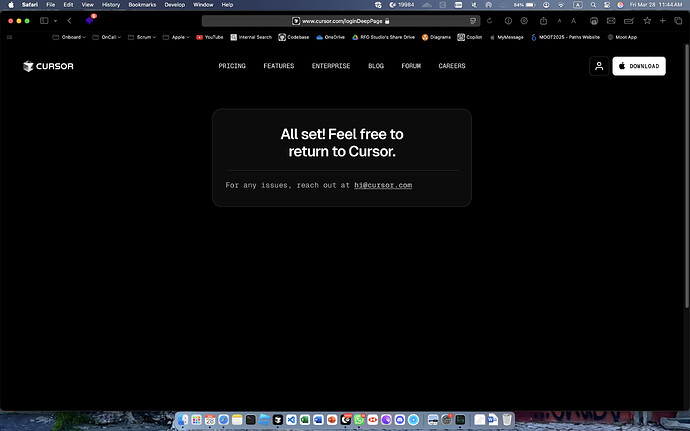The width and height of the screenshot is (690, 431).
Task: Click the Safari address bar
Action: (341, 21)
